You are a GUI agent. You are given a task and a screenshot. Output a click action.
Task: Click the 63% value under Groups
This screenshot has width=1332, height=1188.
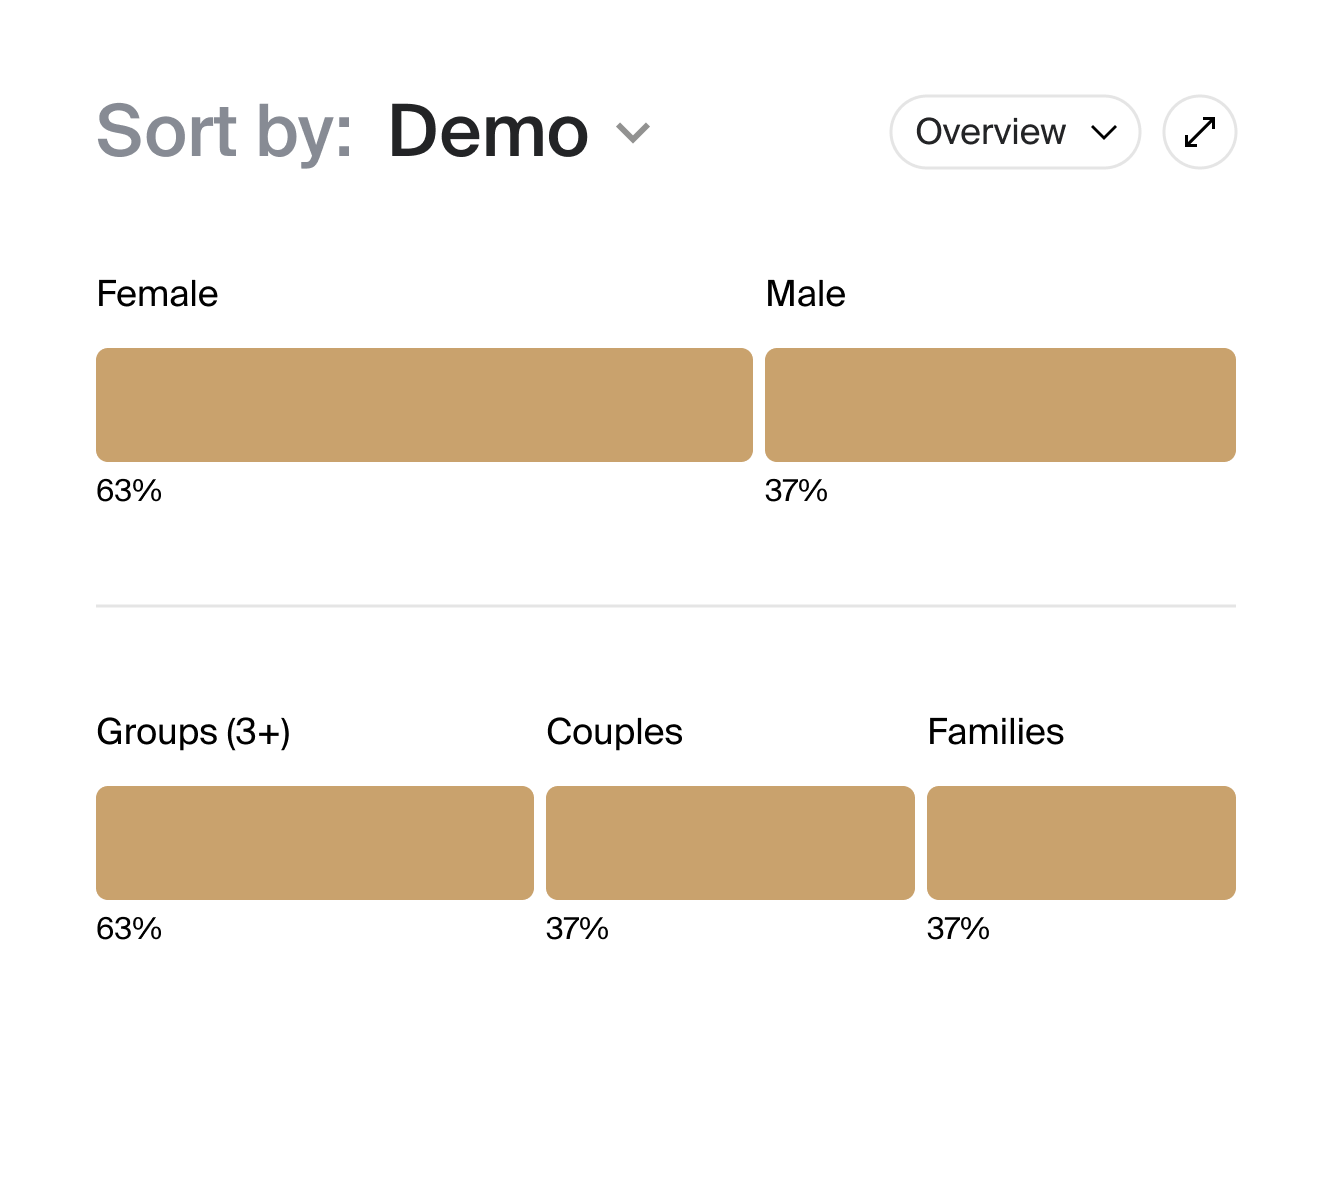(x=128, y=928)
